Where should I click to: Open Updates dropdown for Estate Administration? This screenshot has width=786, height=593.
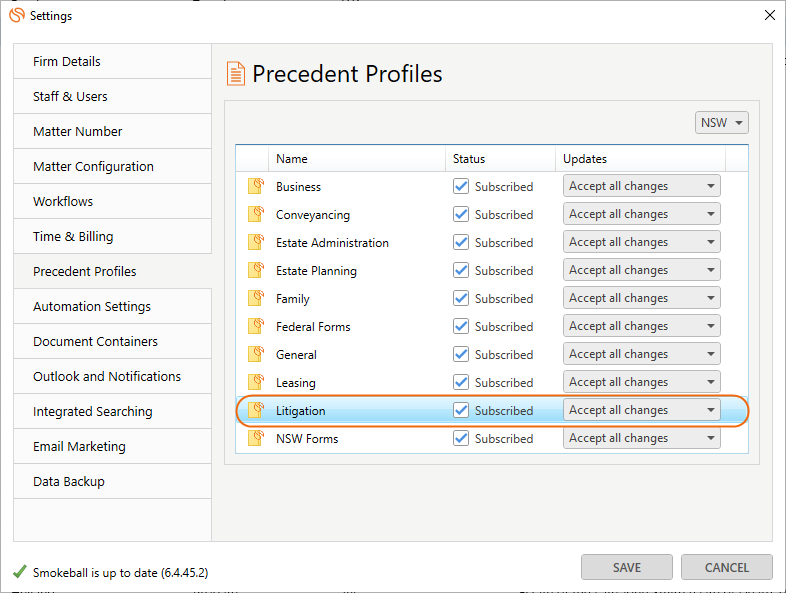pyautogui.click(x=642, y=242)
